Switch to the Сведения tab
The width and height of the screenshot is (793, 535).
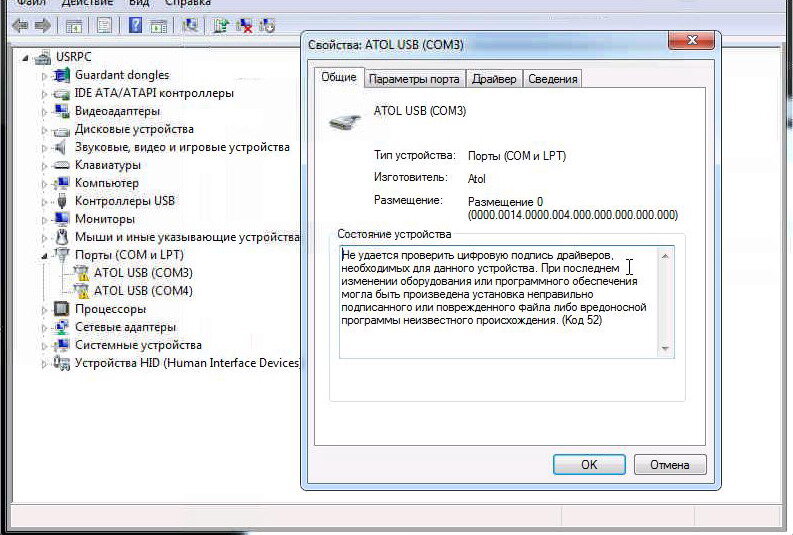pos(553,79)
